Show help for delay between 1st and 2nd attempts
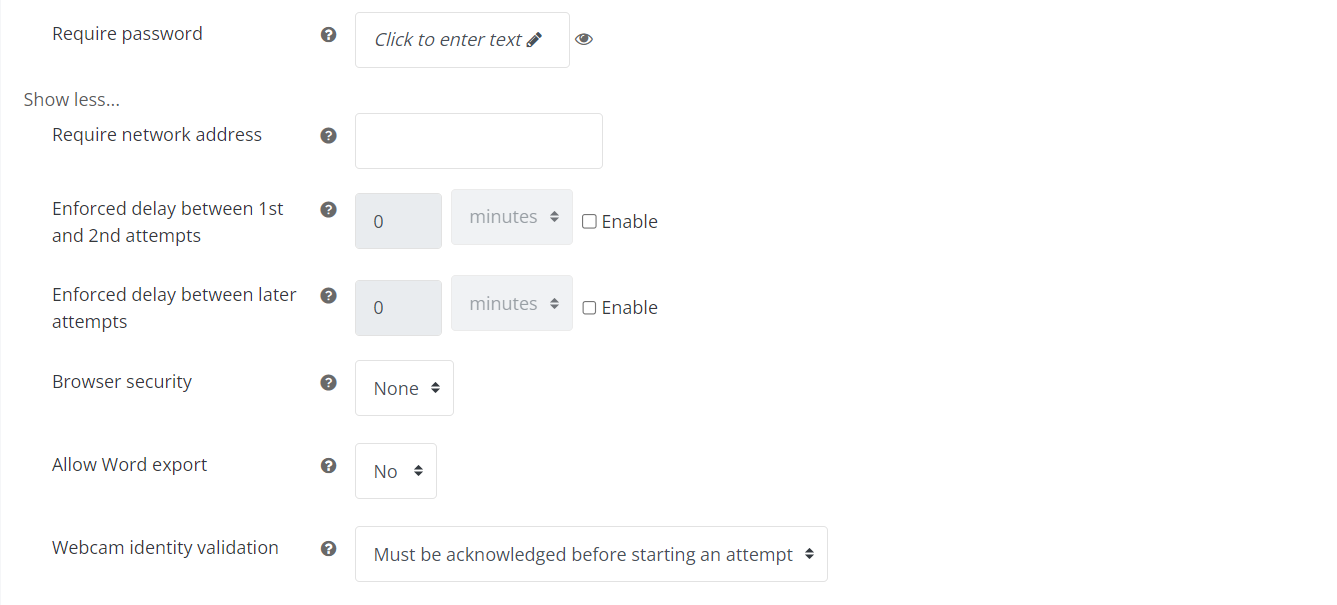This screenshot has height=605, width=1337. tap(328, 210)
